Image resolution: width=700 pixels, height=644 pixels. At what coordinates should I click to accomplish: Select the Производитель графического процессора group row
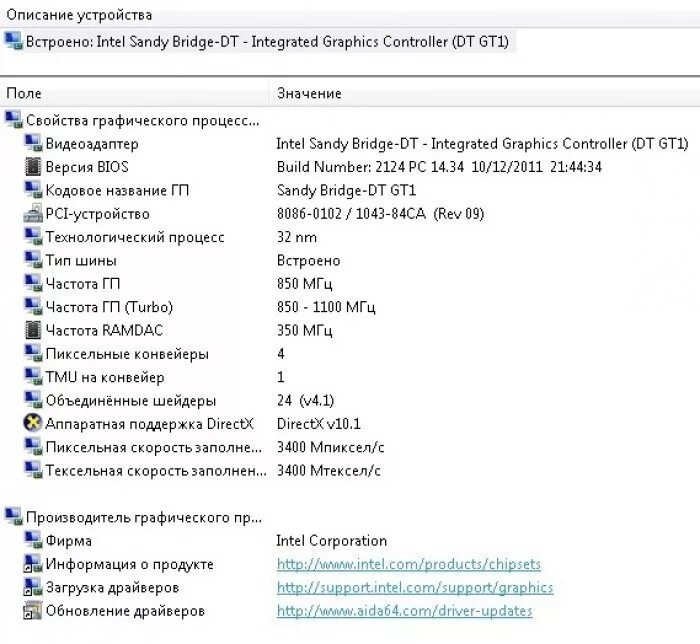[133, 517]
